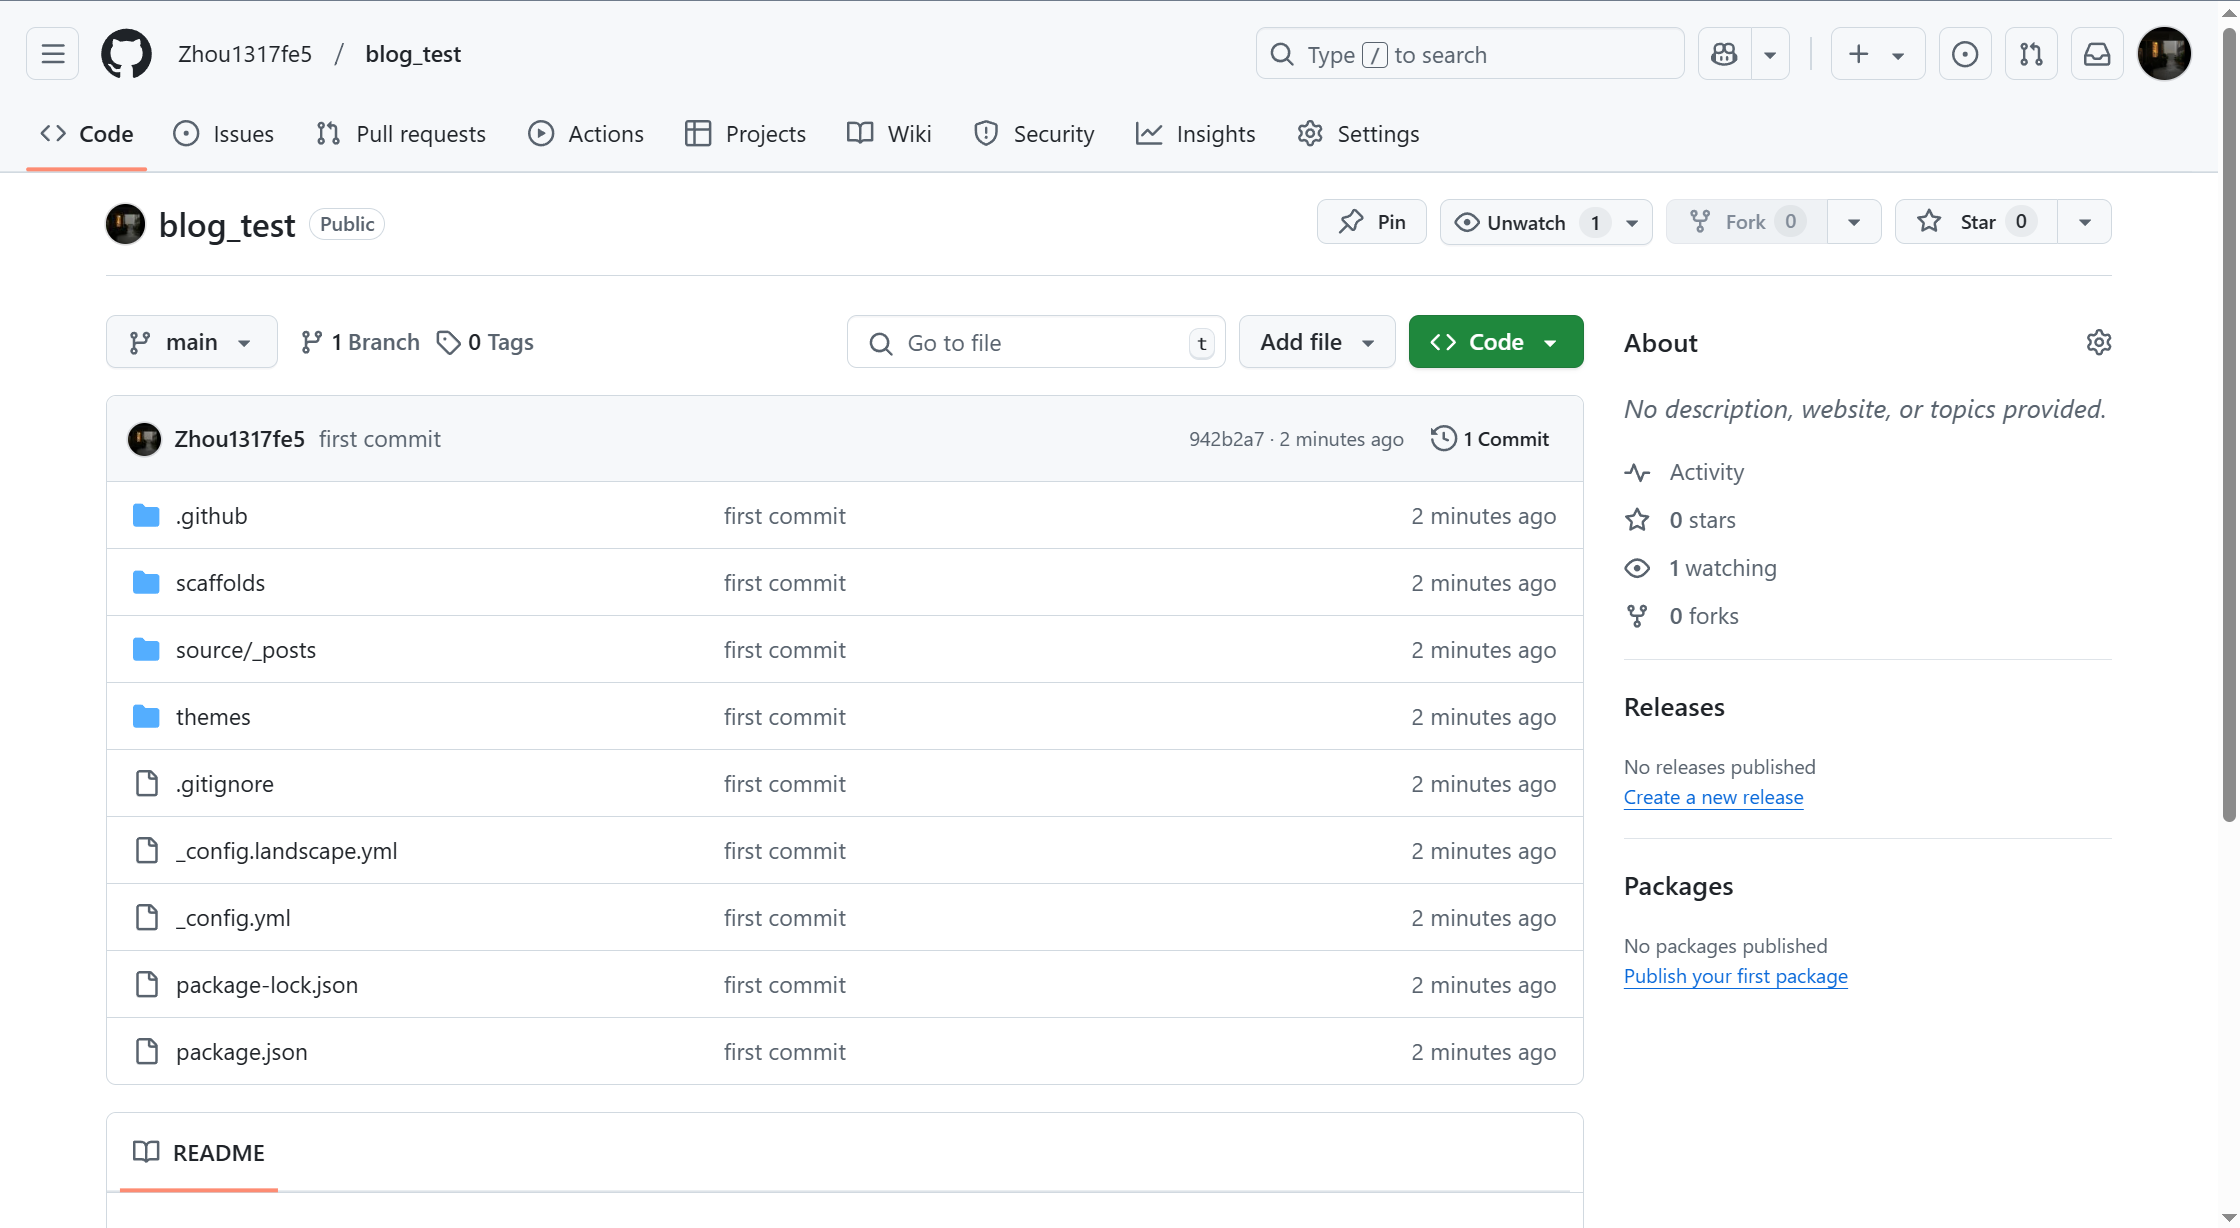
Task: Open the Fork options dropdown arrow
Action: [x=1854, y=222]
